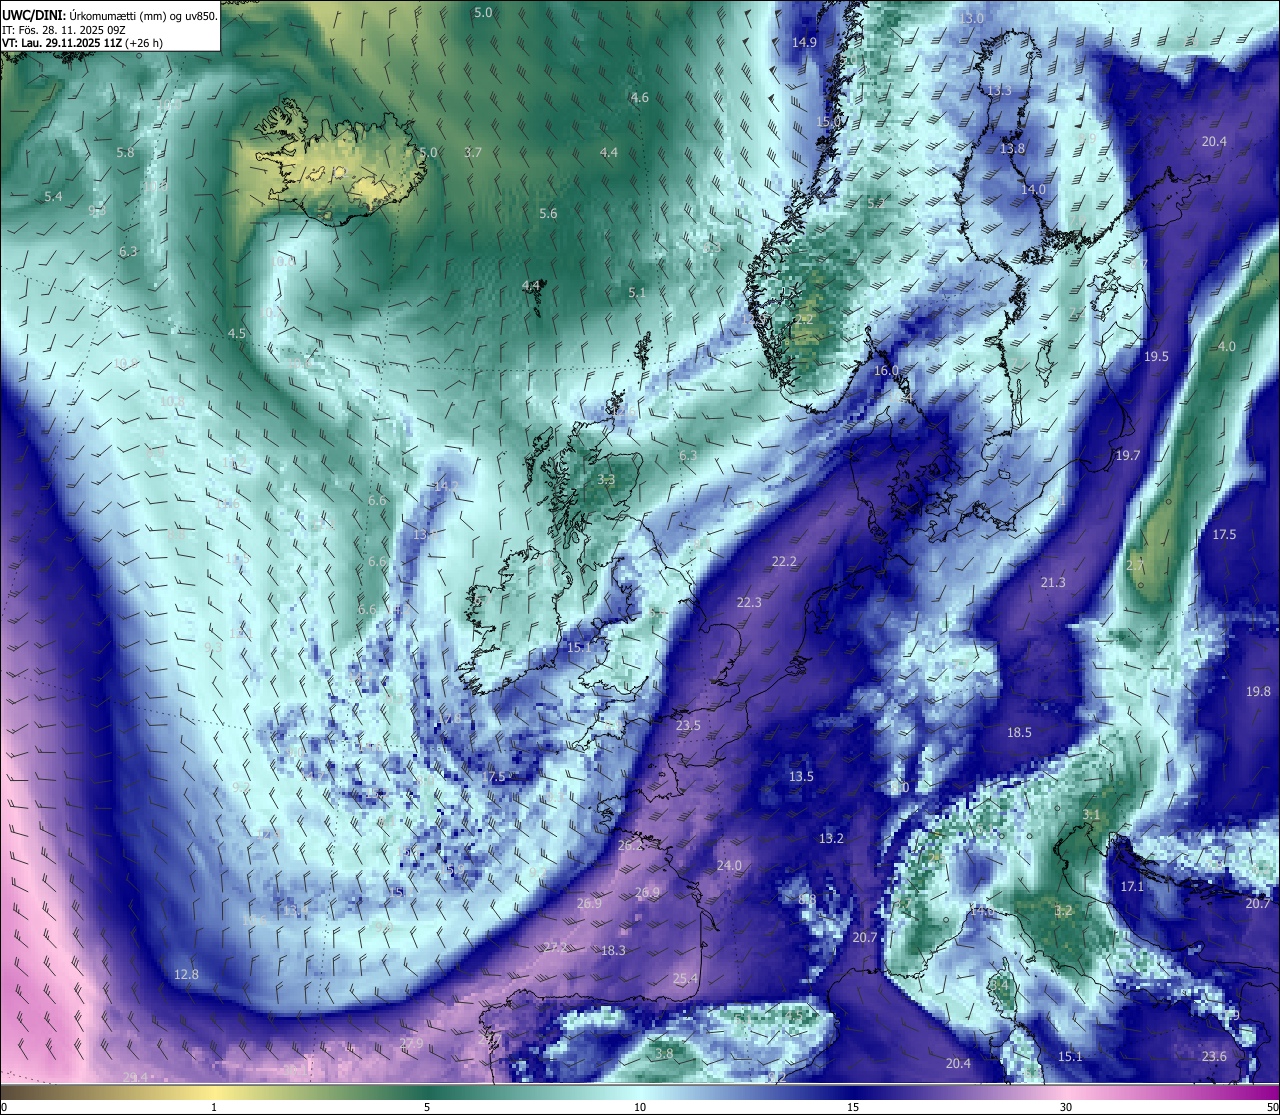
Task: Click the 7.5 value on the map
Action: [x=497, y=777]
